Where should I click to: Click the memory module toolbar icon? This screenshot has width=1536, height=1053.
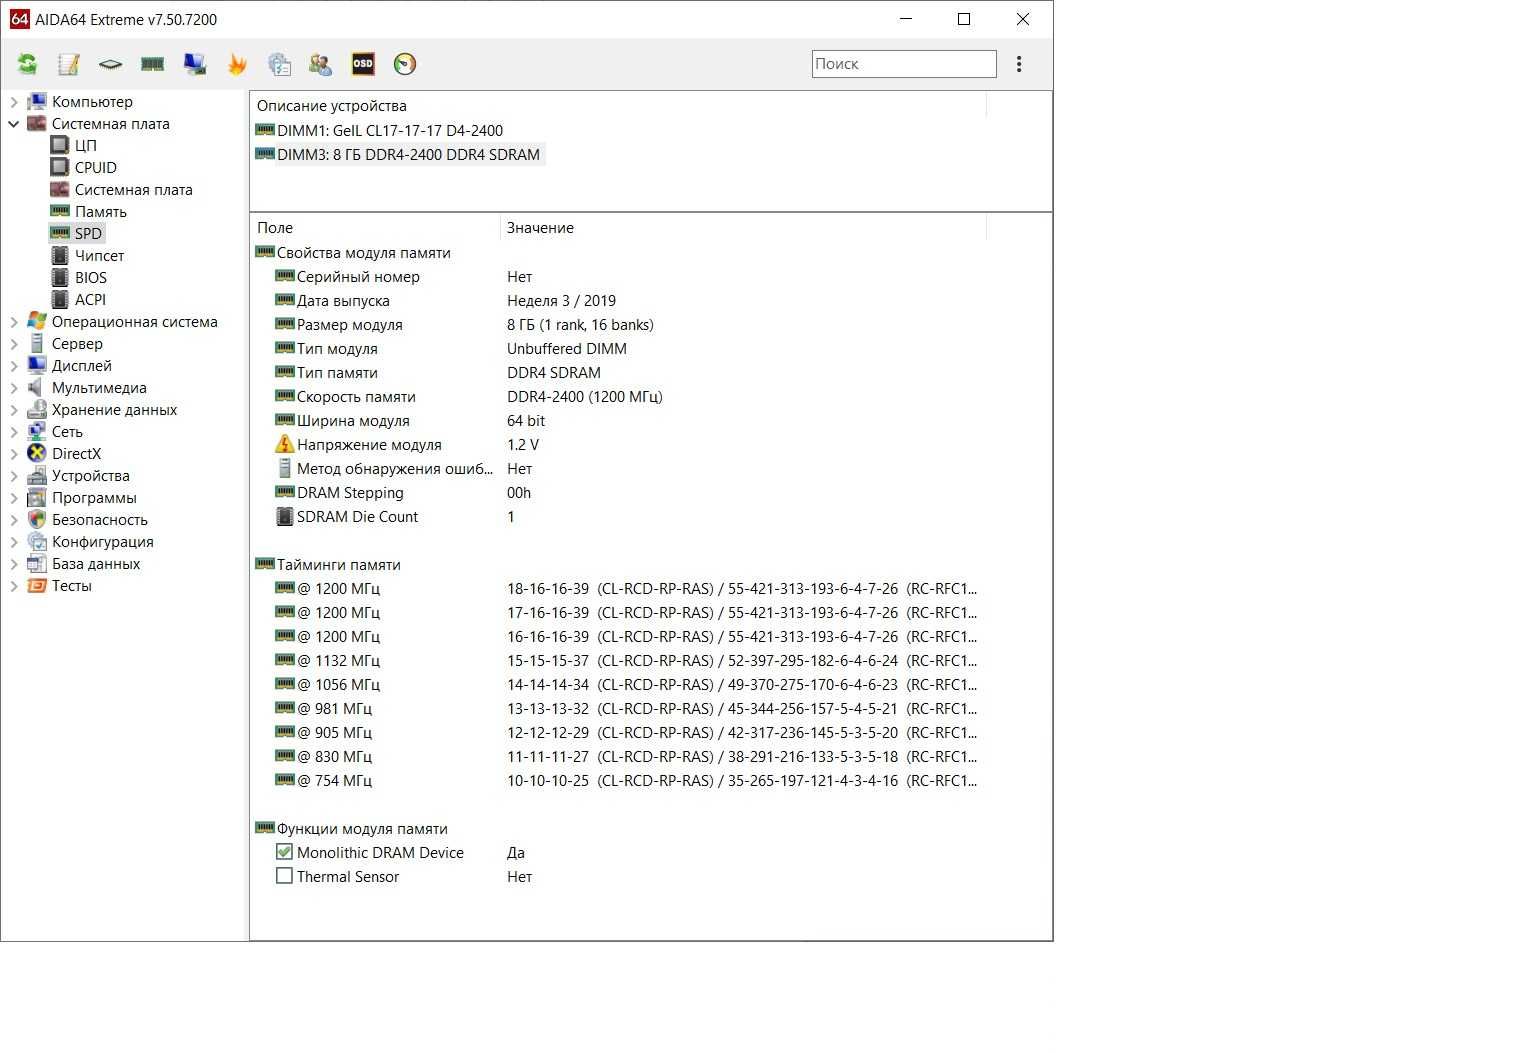(x=152, y=64)
